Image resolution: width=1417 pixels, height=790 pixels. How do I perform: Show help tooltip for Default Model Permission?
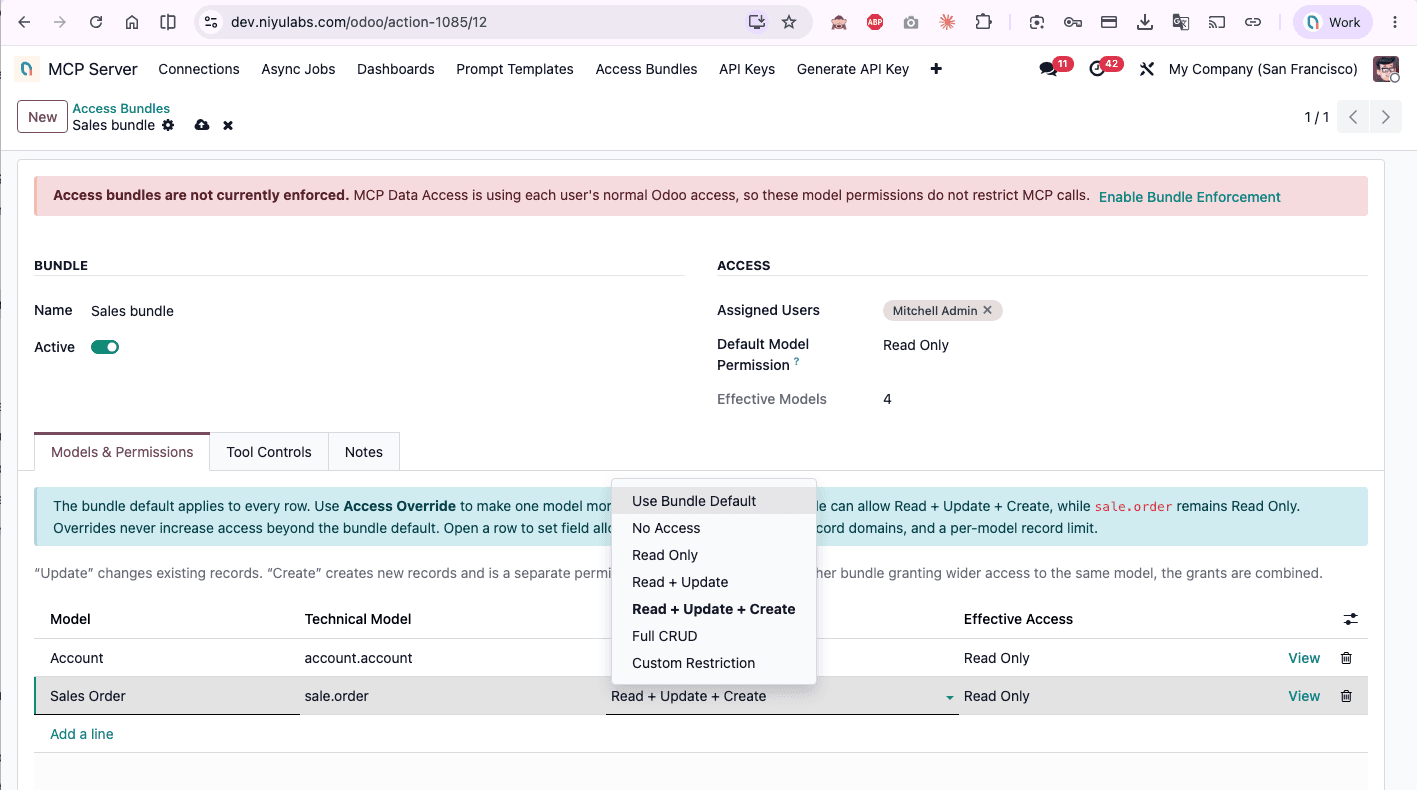[796, 362]
